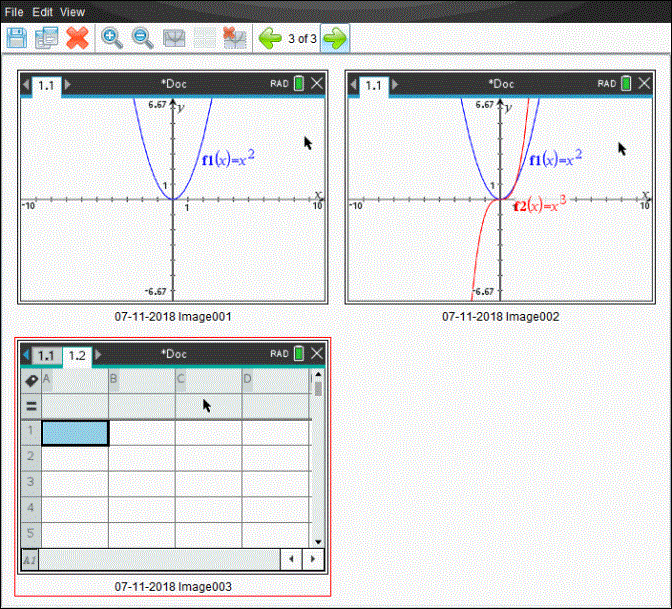The width and height of the screenshot is (672, 609).
Task: Delete capture with the red X icon
Action: pyautogui.click(x=77, y=38)
